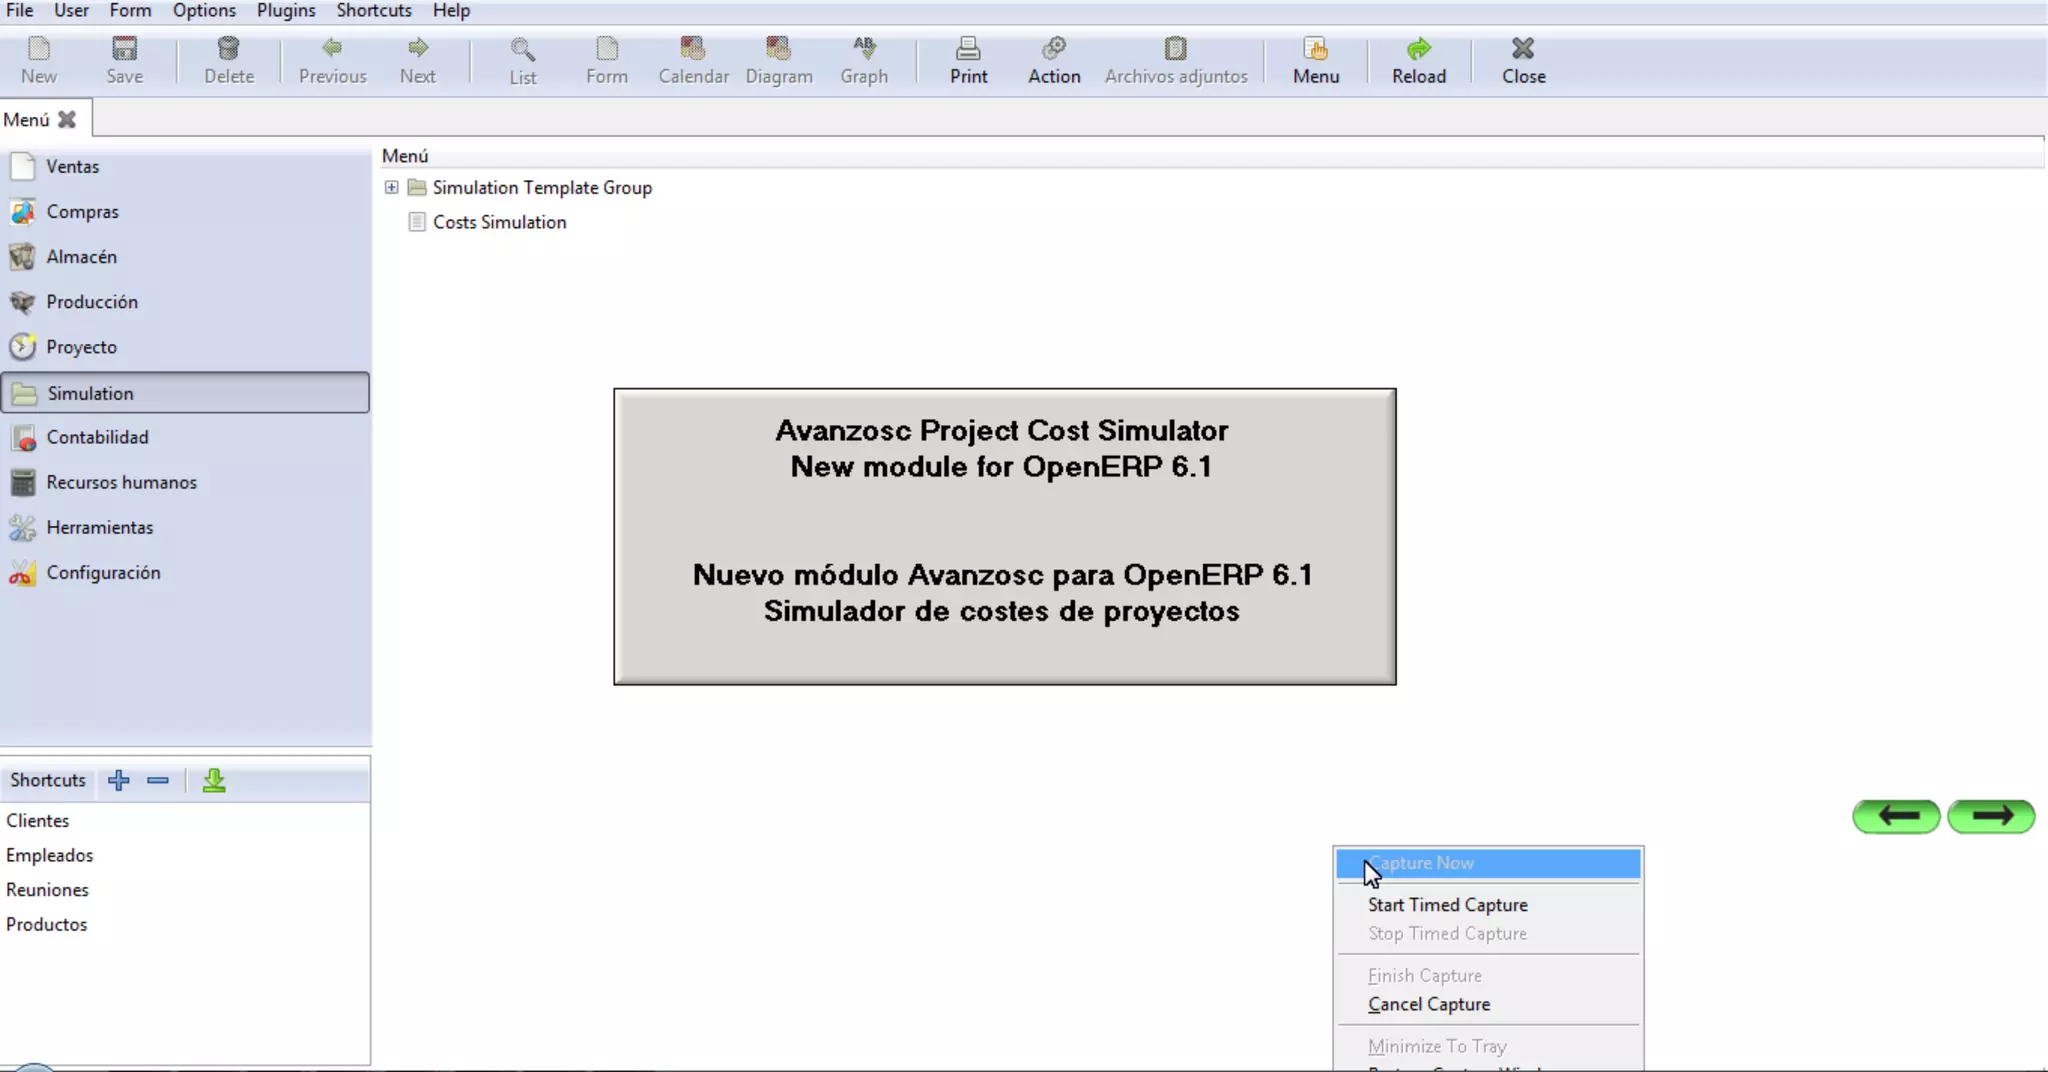The width and height of the screenshot is (2048, 1072).
Task: Click the Save toolbar icon
Action: click(x=125, y=60)
